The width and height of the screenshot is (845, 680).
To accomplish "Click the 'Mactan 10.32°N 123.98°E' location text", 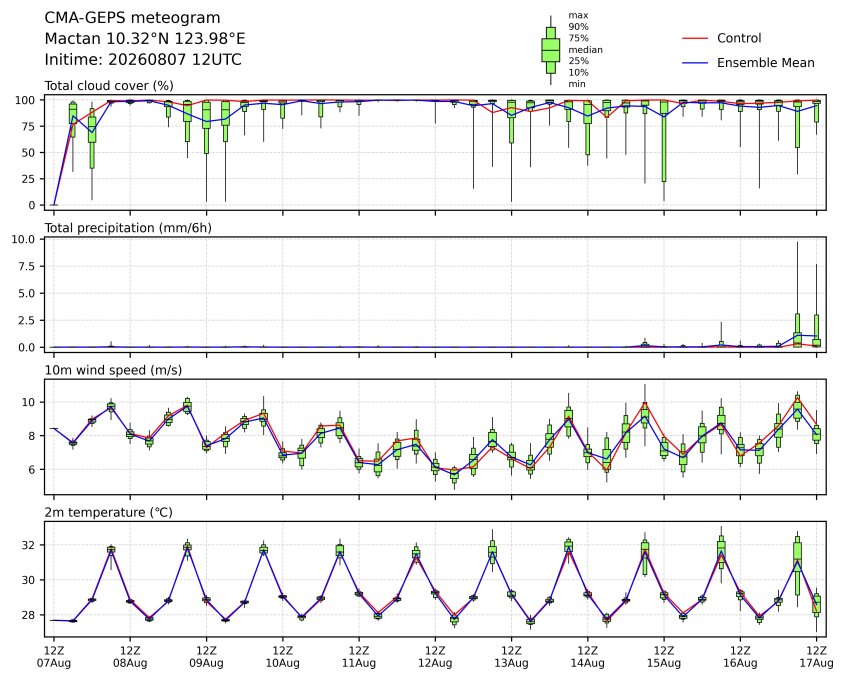I will pyautogui.click(x=144, y=39).
